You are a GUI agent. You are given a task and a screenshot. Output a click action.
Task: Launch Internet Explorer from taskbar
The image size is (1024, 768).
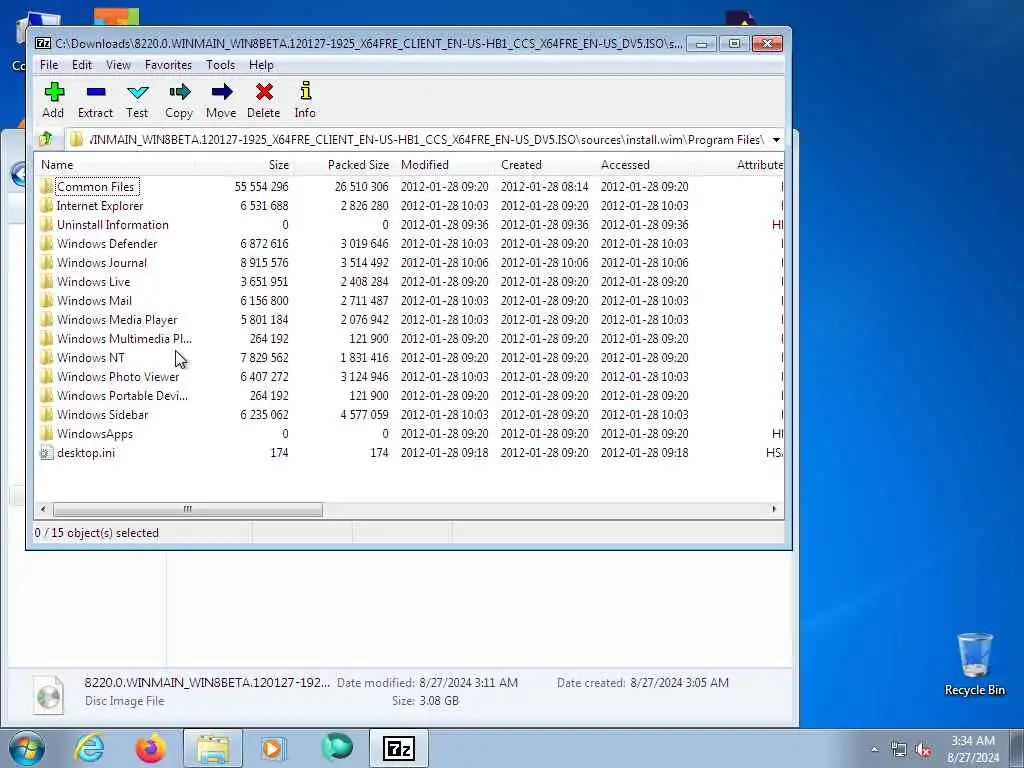[88, 748]
